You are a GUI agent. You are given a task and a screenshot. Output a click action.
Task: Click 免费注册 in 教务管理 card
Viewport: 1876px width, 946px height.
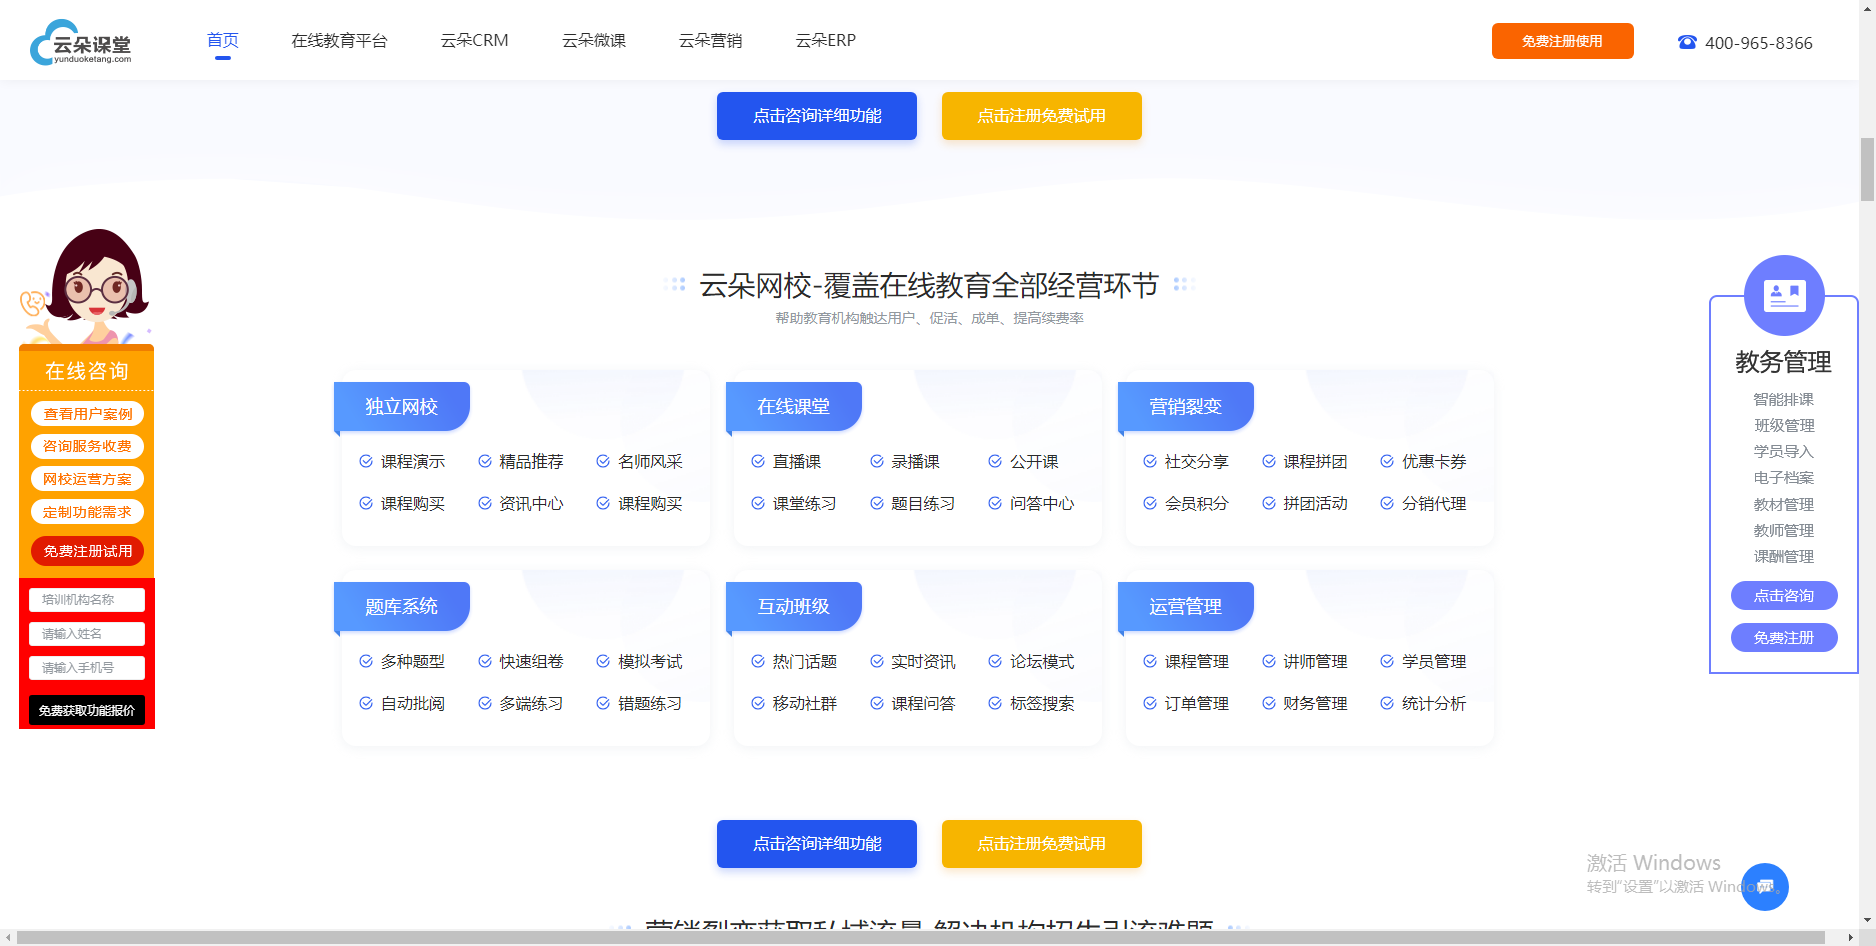1784,638
